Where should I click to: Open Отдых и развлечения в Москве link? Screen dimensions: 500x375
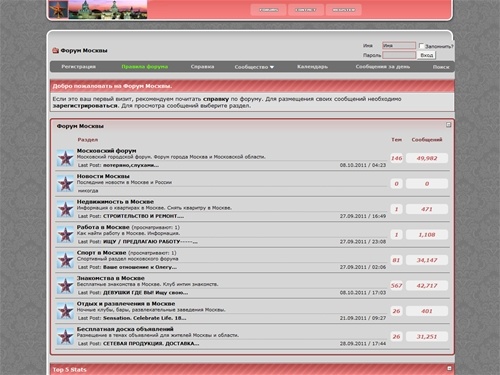(126, 304)
